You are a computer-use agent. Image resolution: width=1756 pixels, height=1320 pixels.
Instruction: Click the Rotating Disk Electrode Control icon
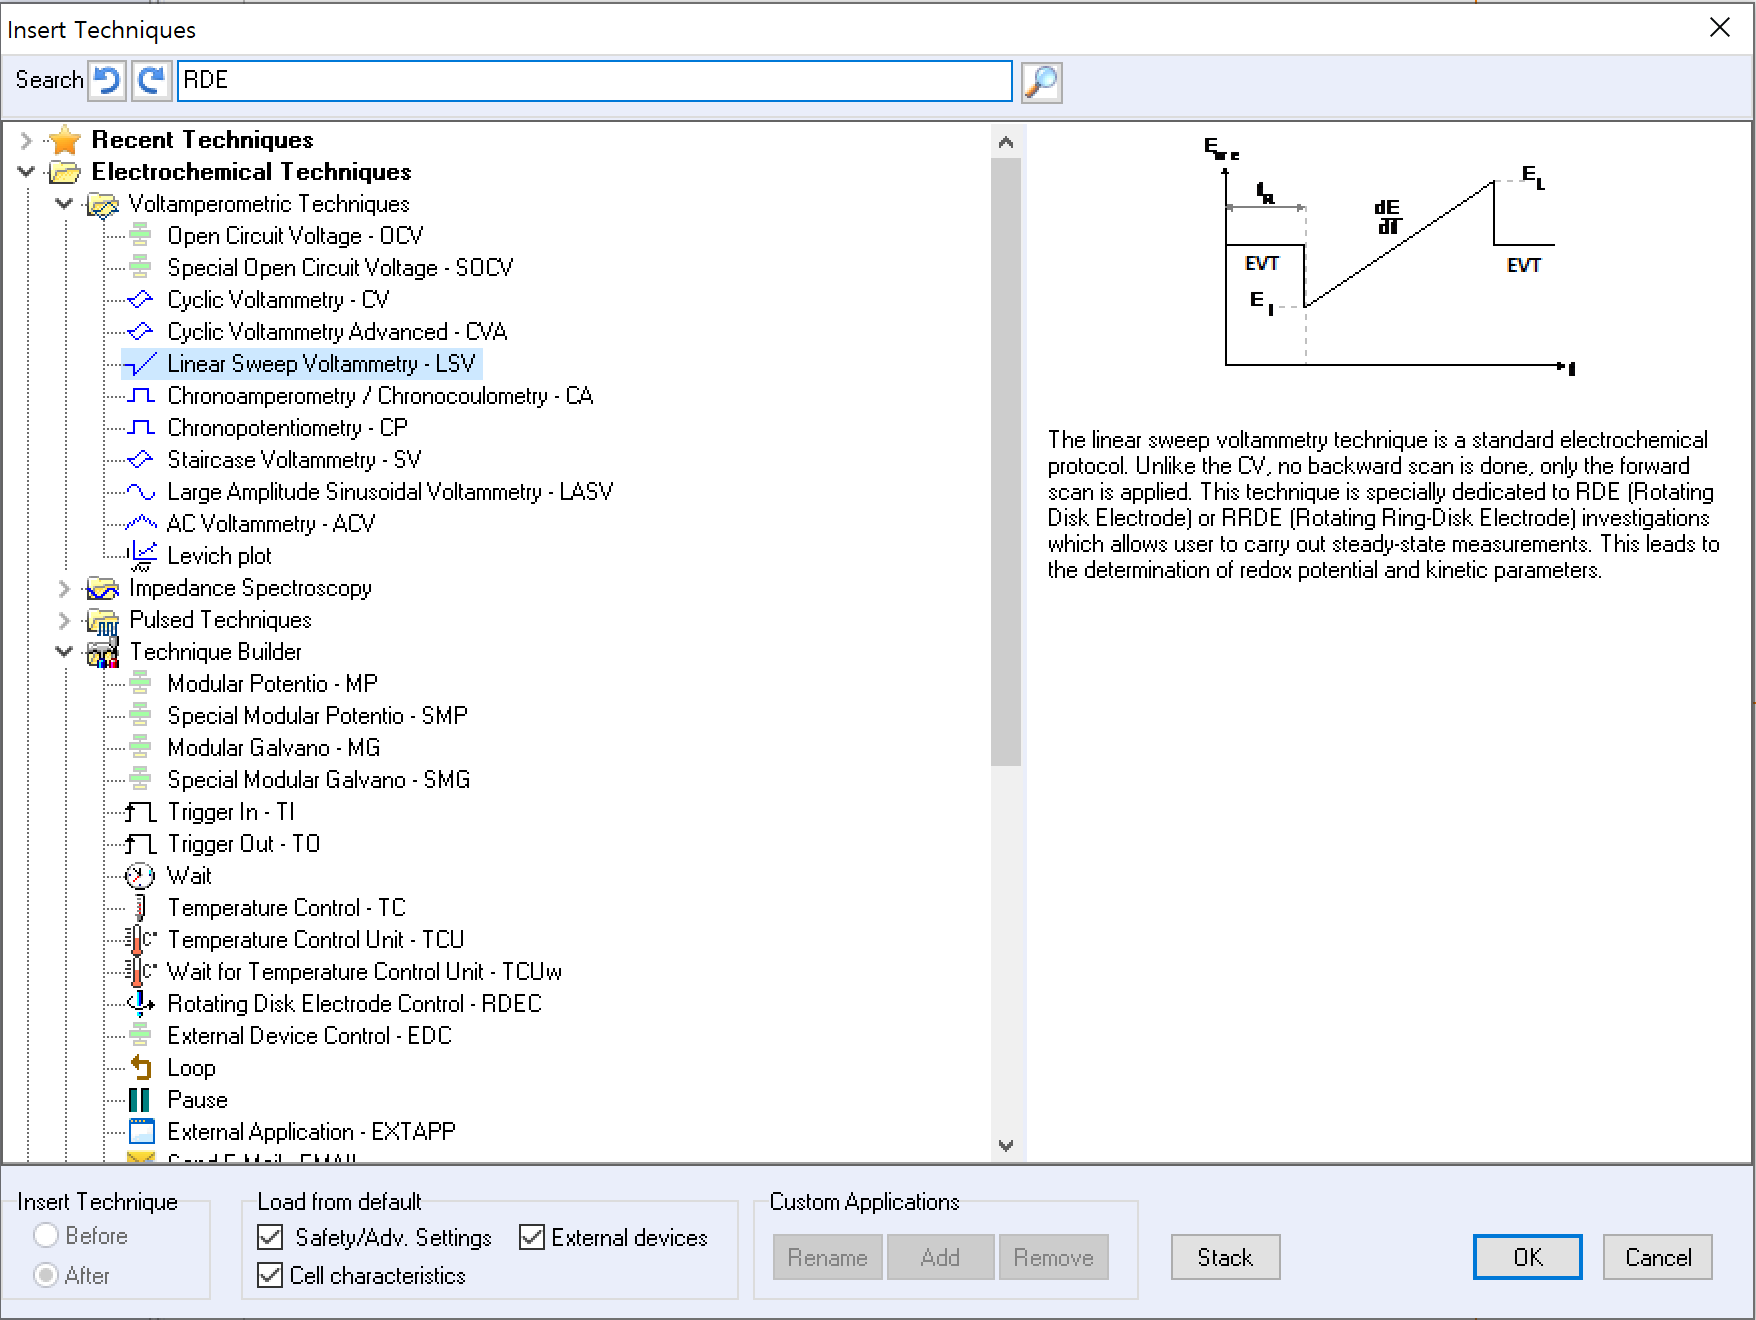(x=141, y=1003)
